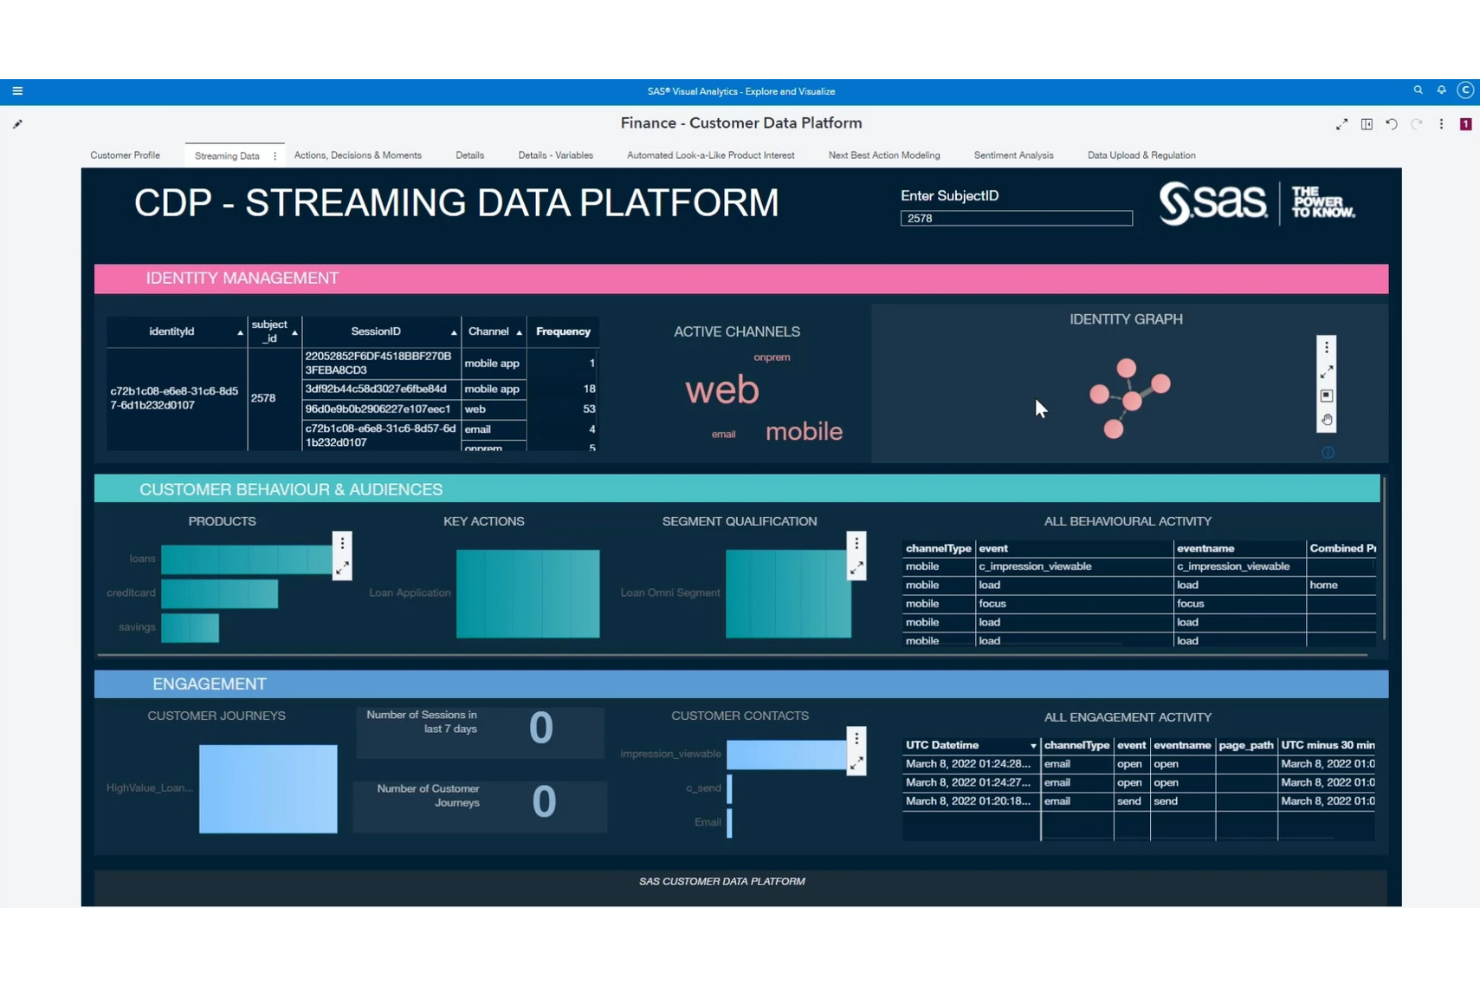Viewport: 1480px width, 987px height.
Task: Open the Products chart three-dot options menu
Action: point(343,541)
